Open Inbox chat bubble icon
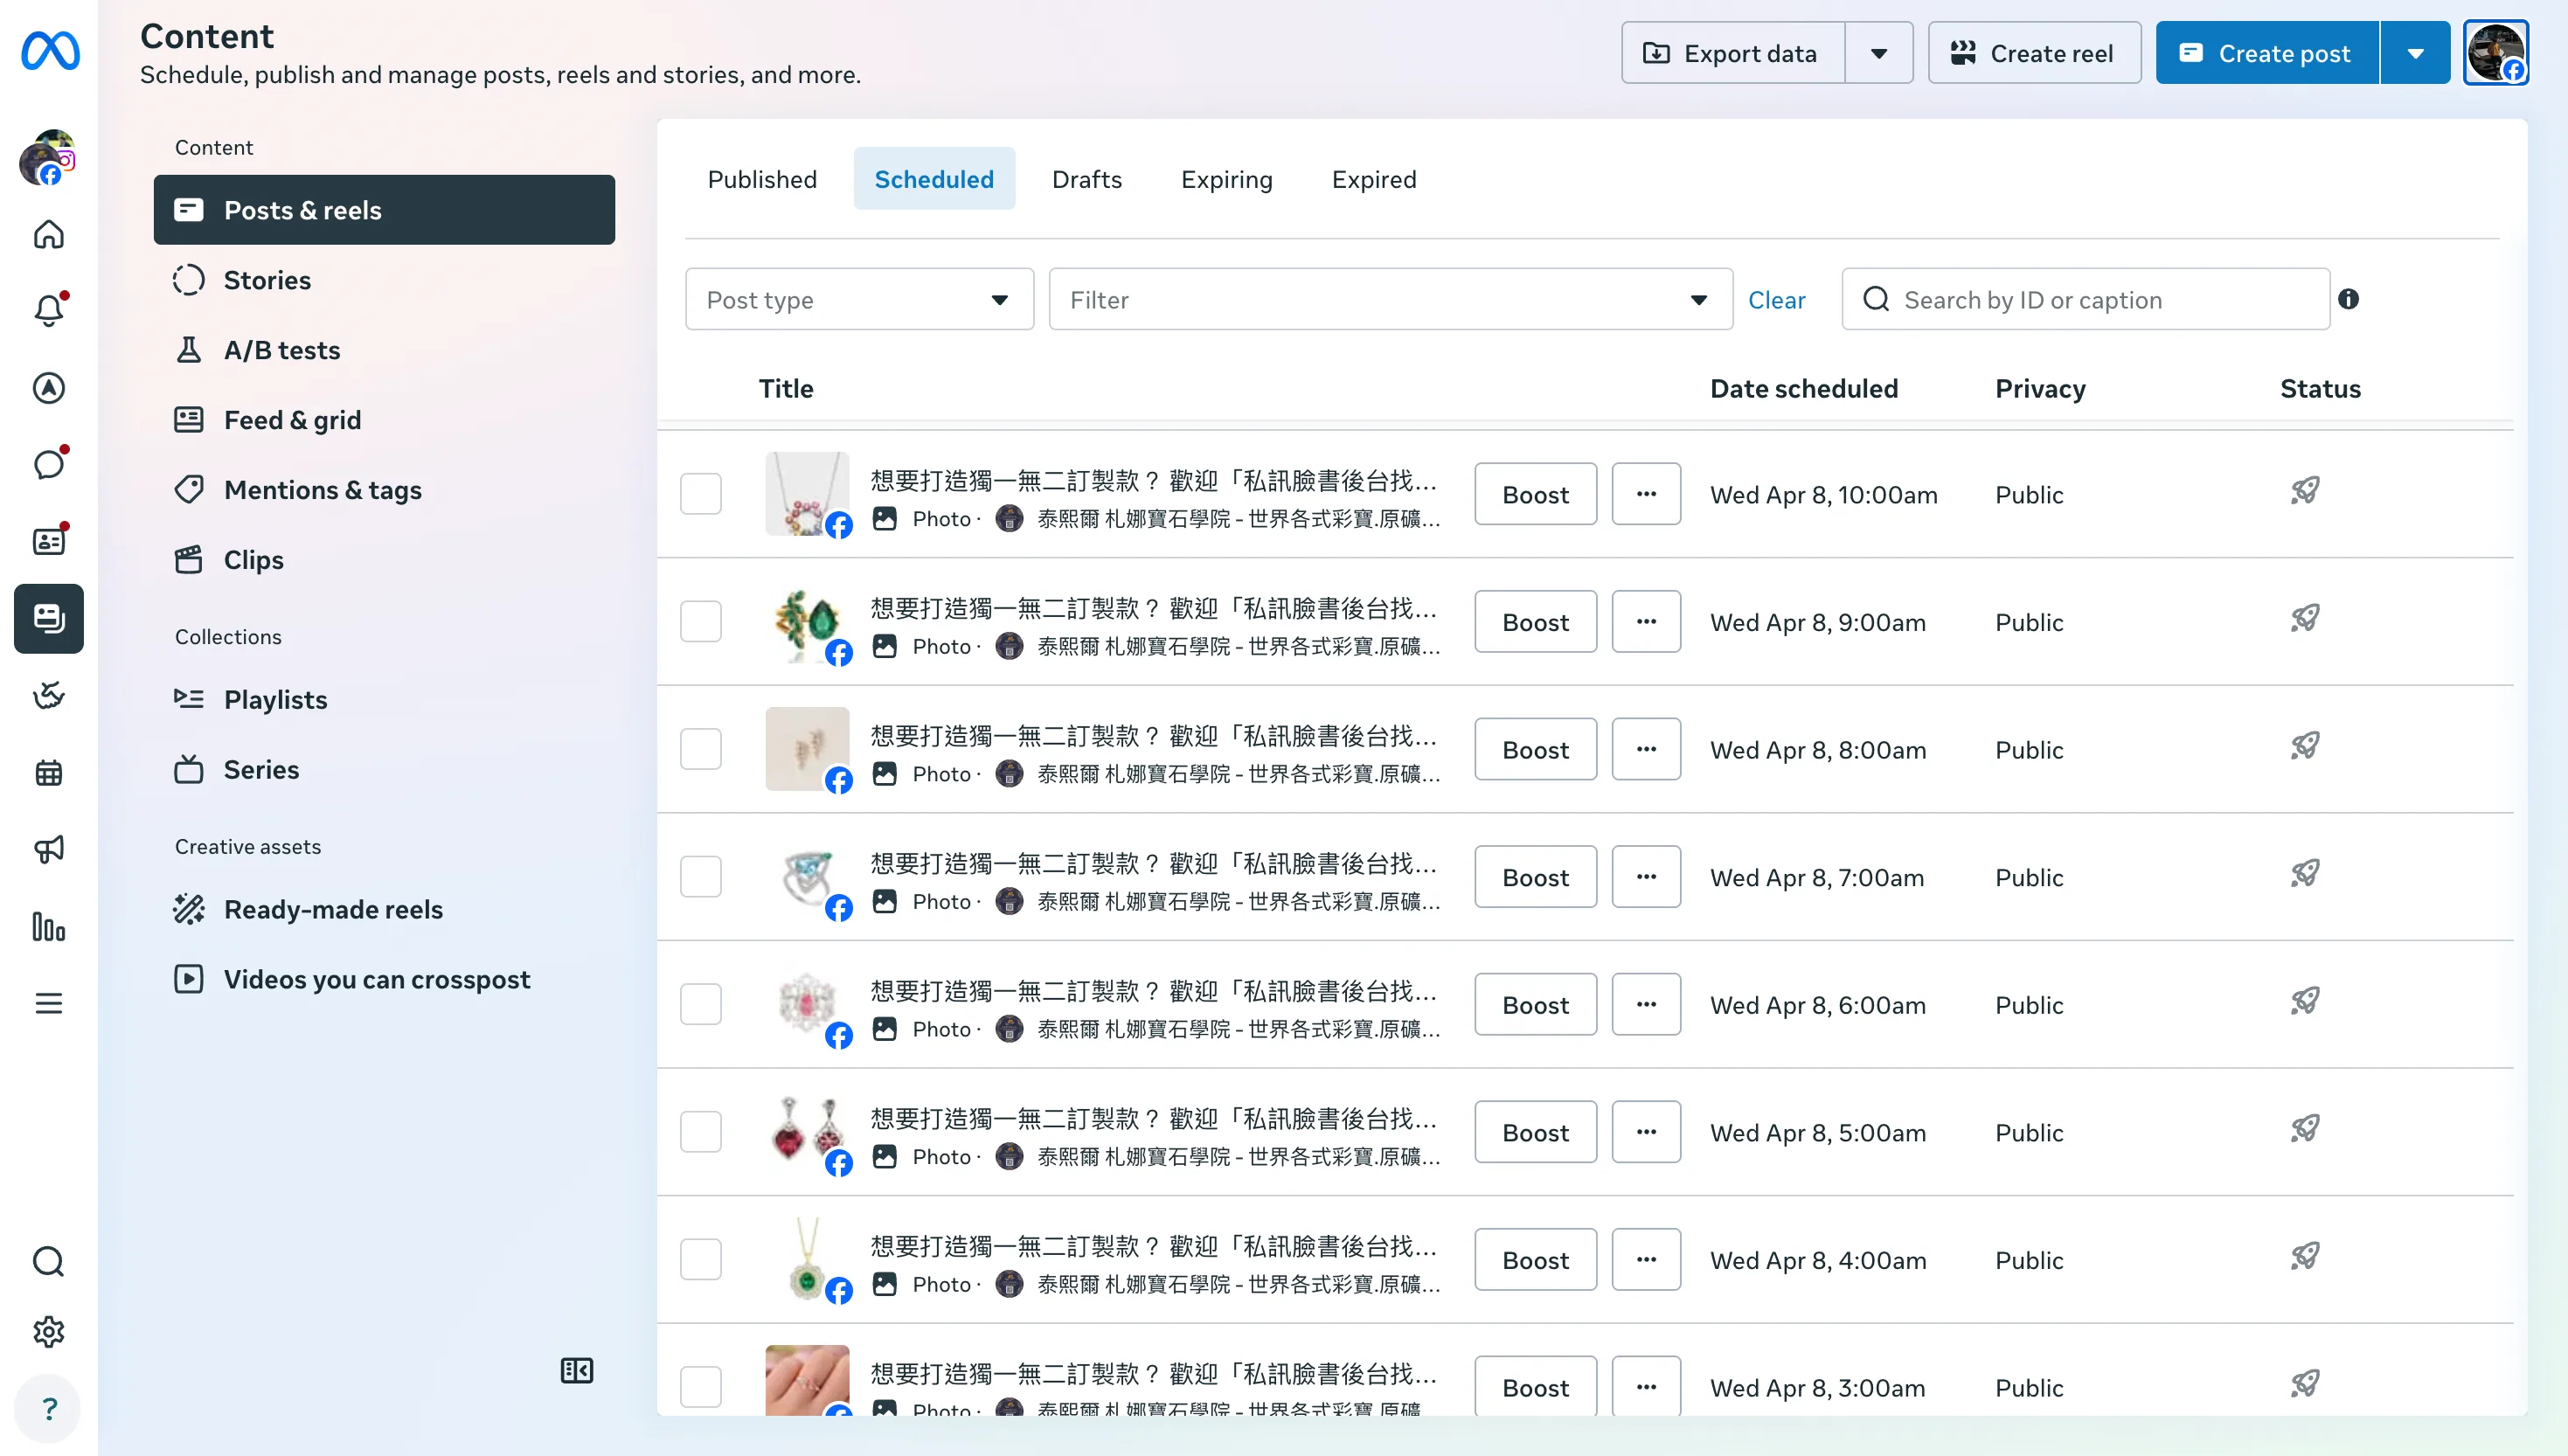Screen dimensions: 2568x1456 point(49,465)
